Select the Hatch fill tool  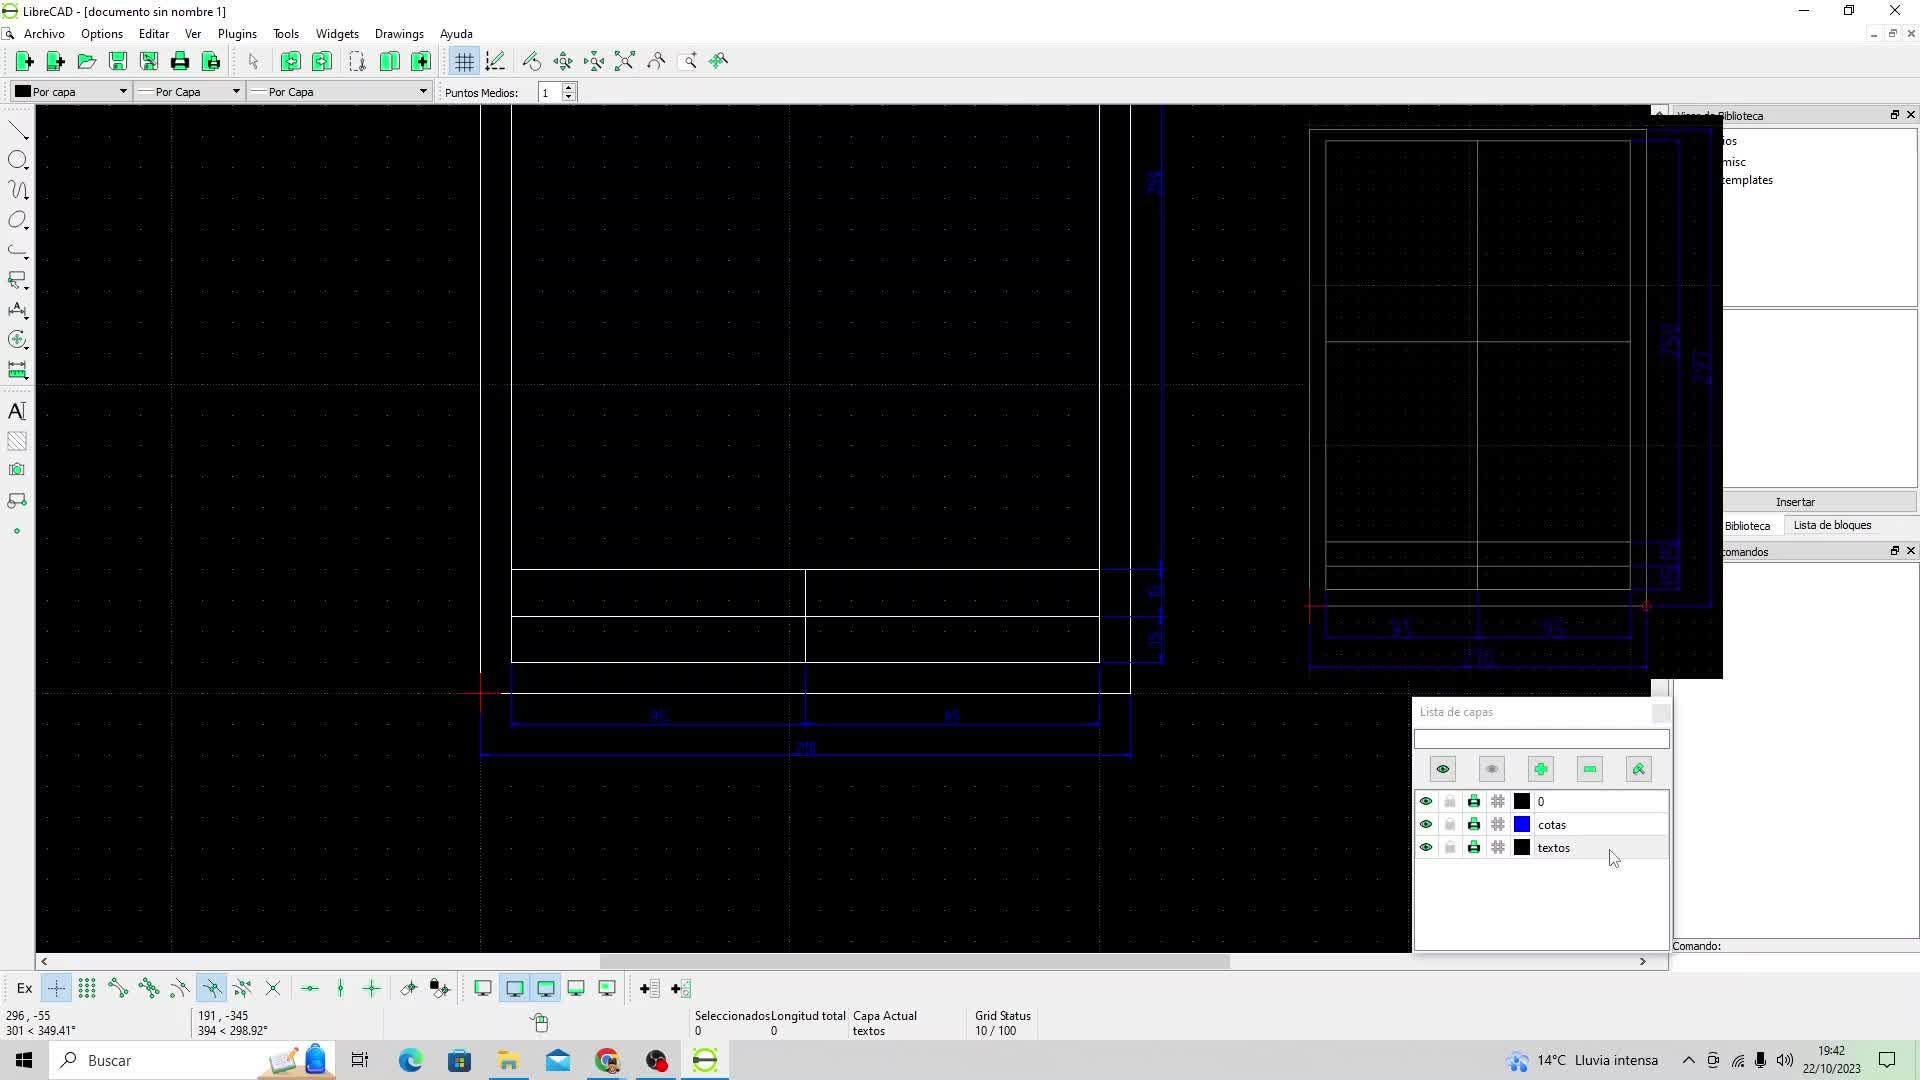pos(17,441)
